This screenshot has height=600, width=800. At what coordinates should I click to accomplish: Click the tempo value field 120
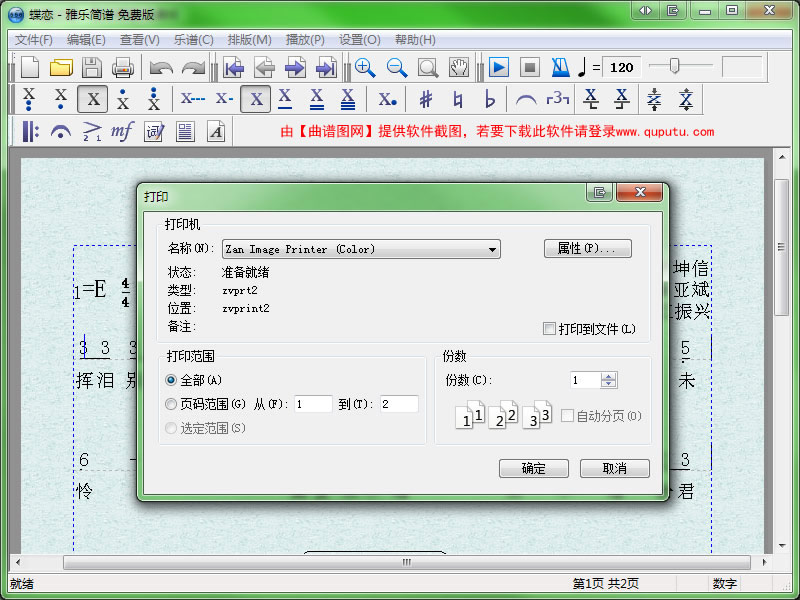(x=621, y=67)
